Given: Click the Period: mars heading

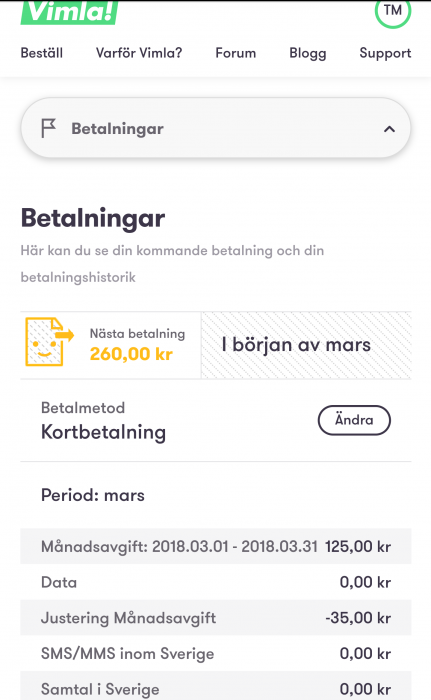Looking at the screenshot, I should click(x=93, y=495).
